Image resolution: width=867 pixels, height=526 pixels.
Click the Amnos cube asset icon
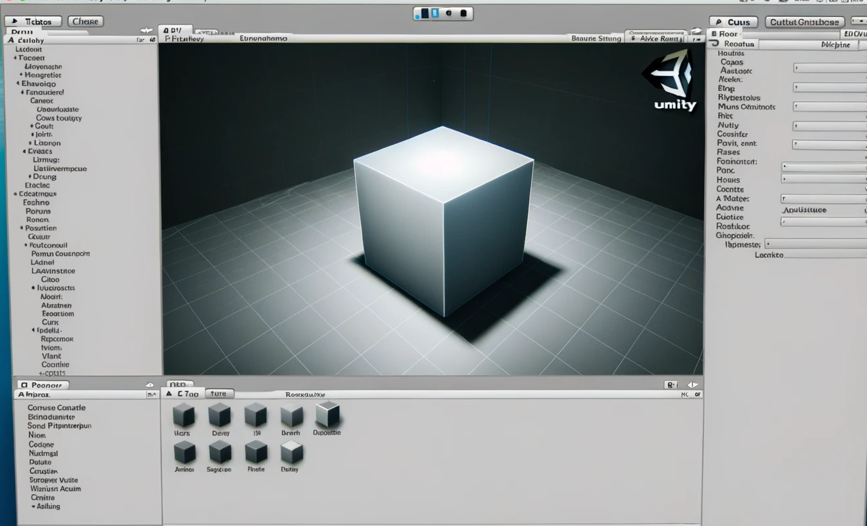tap(184, 453)
